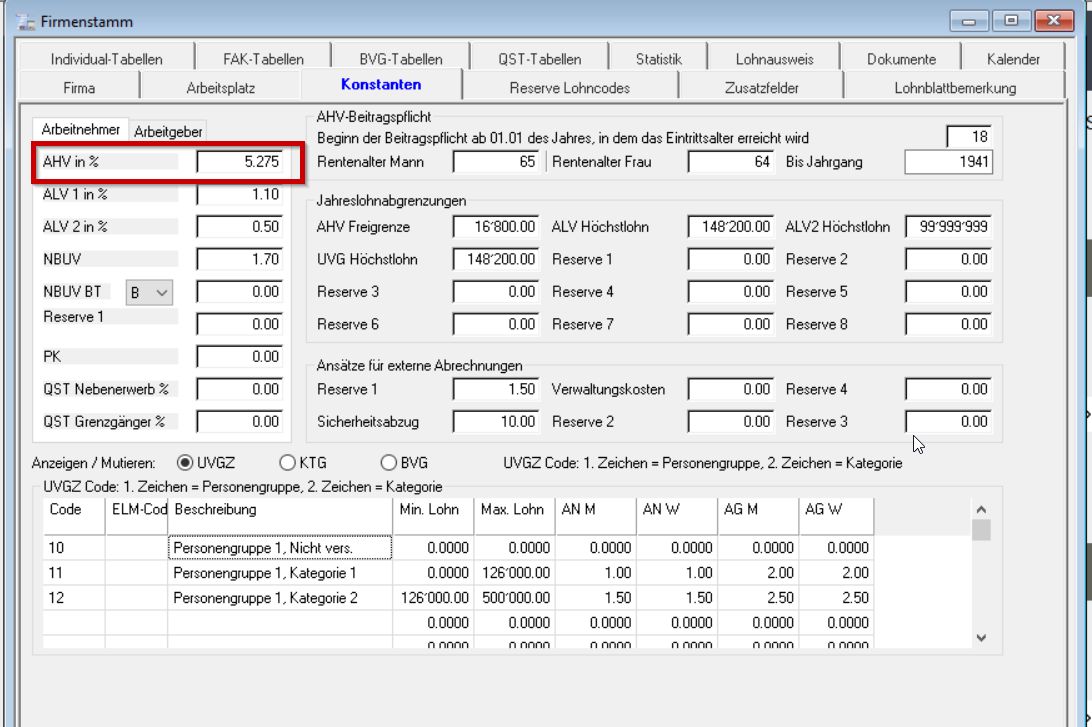Click the Beschreibung column header
Viewport: 1092px width, 727px height.
coord(280,515)
